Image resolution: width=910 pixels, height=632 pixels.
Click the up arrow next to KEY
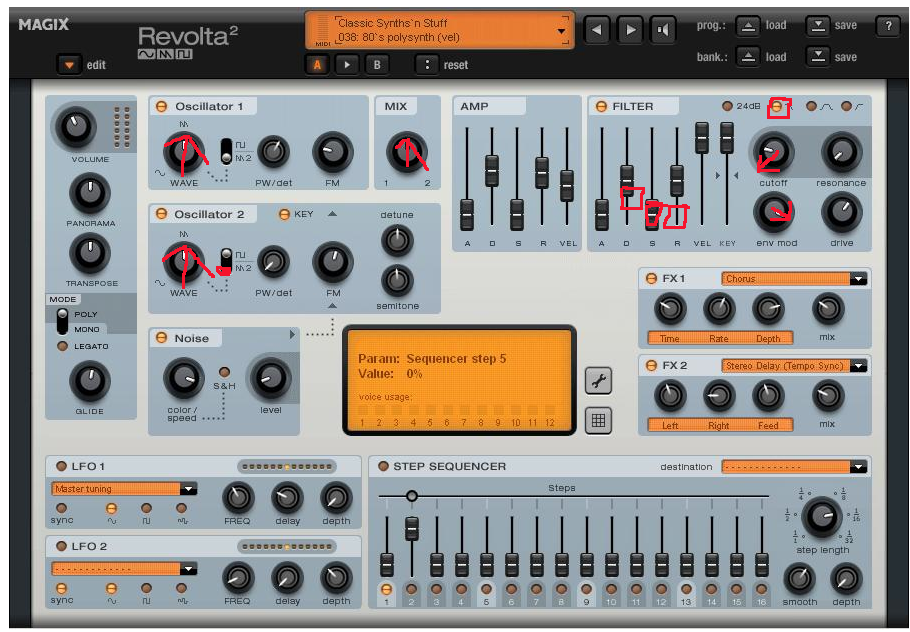pos(332,214)
